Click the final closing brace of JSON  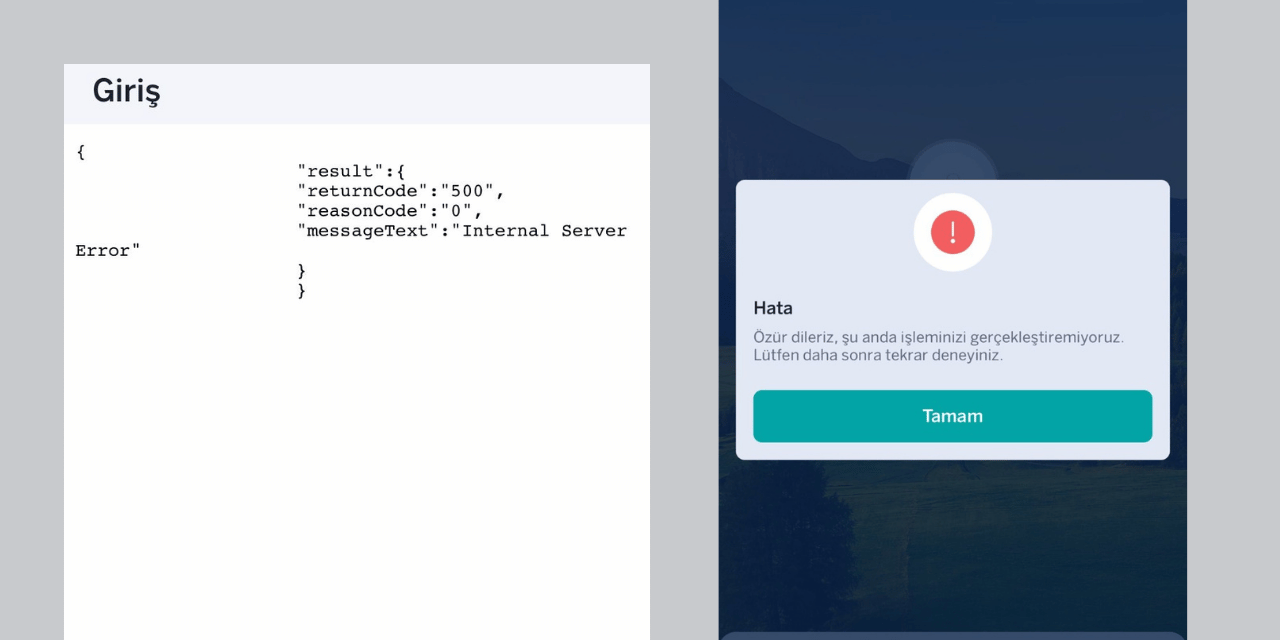click(302, 291)
